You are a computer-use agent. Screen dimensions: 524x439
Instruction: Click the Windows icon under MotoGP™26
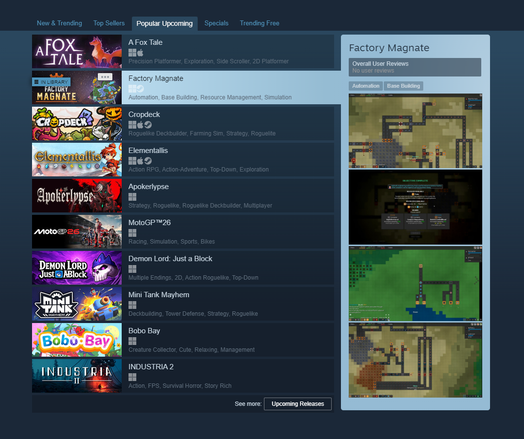pyautogui.click(x=132, y=233)
